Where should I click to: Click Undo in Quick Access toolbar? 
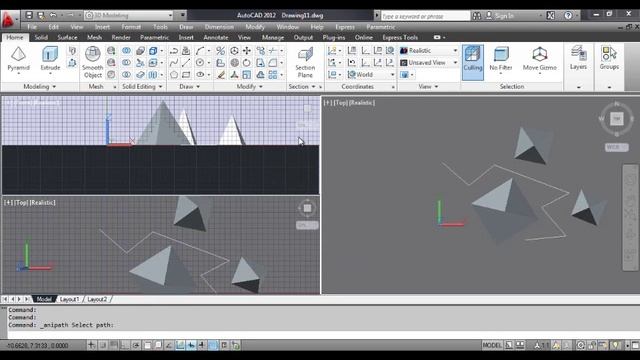coord(53,16)
